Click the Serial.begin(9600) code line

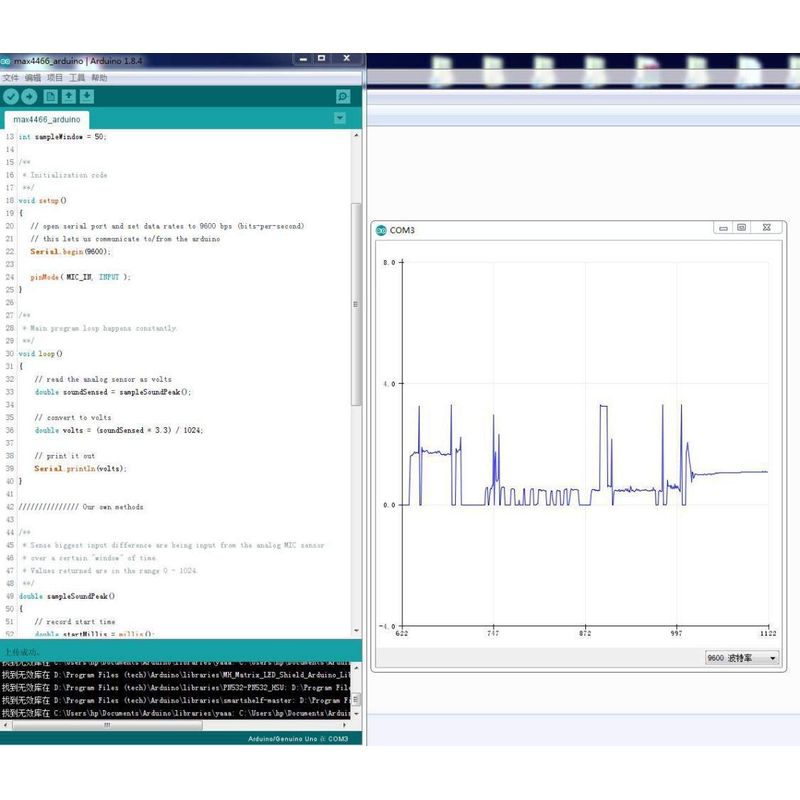(71, 252)
